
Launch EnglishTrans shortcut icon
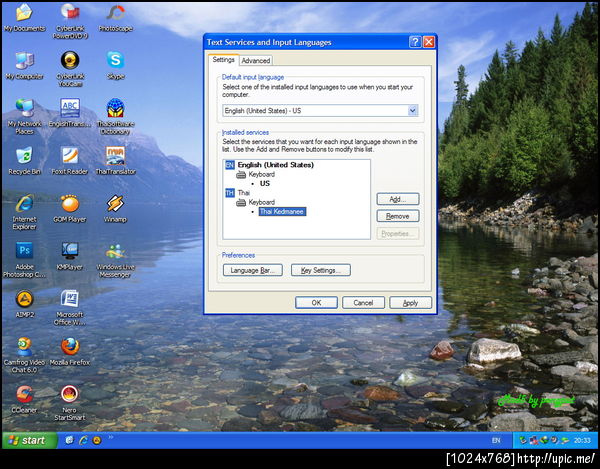[70, 113]
